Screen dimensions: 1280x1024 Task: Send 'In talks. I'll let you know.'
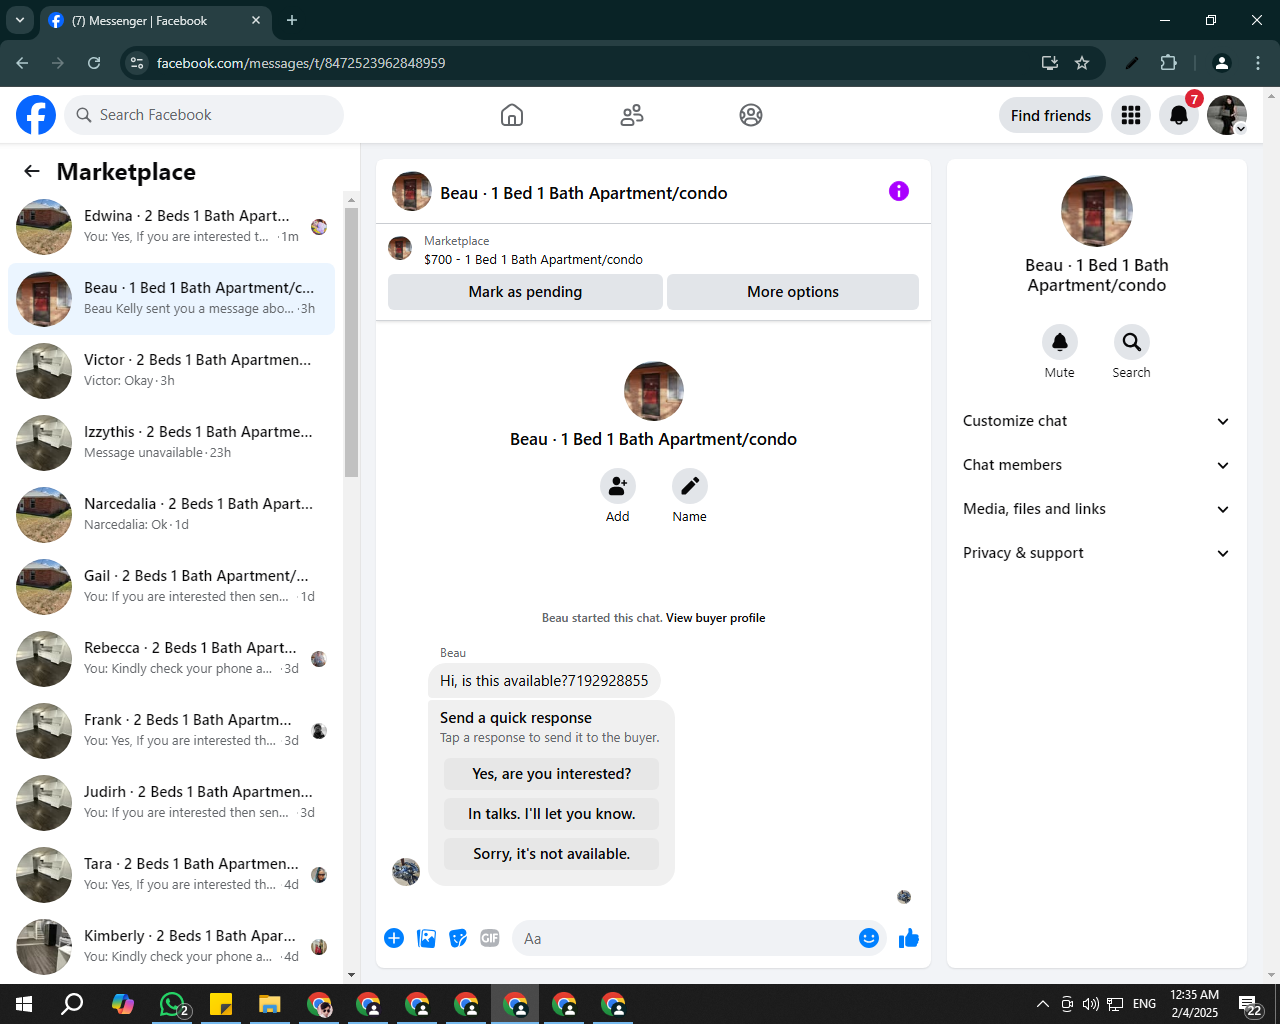pyautogui.click(x=552, y=814)
